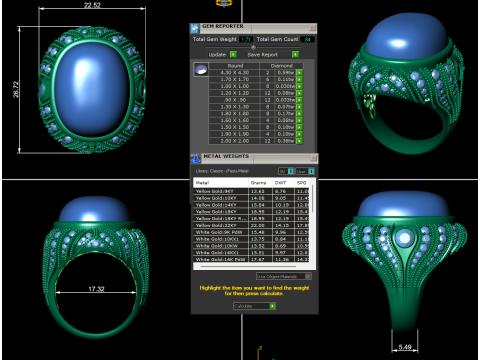Viewport: 480px width, 360px height.
Task: Click the Diamond column header in gem table
Action: click(282, 66)
